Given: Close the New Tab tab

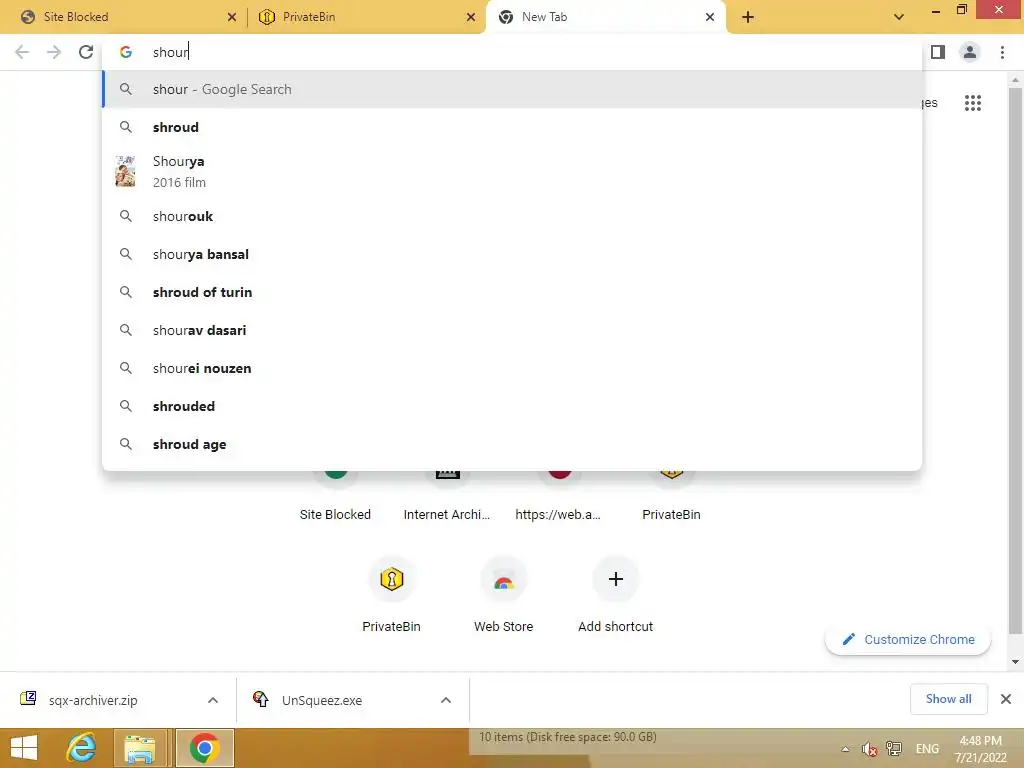Looking at the screenshot, I should tap(710, 17).
